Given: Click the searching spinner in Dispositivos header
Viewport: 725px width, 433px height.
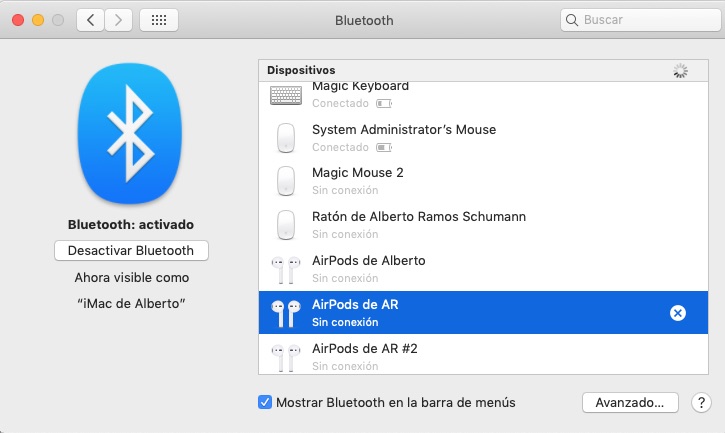Looking at the screenshot, I should coord(680,70).
